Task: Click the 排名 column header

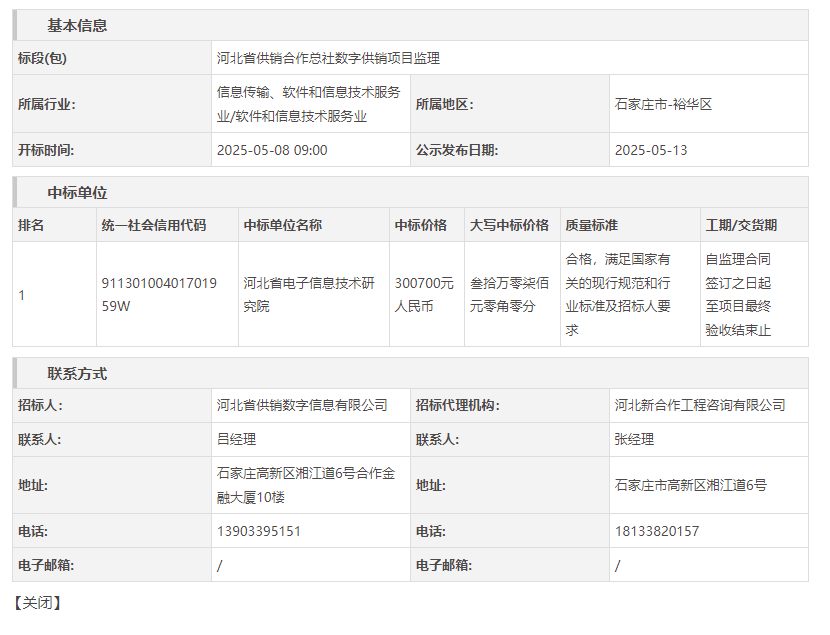Action: tap(31, 225)
